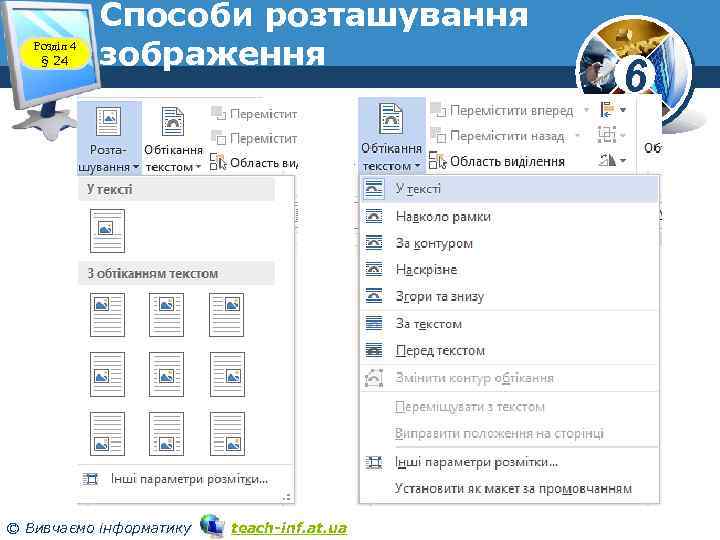Image resolution: width=720 pixels, height=540 pixels.
Task: Open 'Область ви' selection pane in left ribbon
Action: pos(254,163)
